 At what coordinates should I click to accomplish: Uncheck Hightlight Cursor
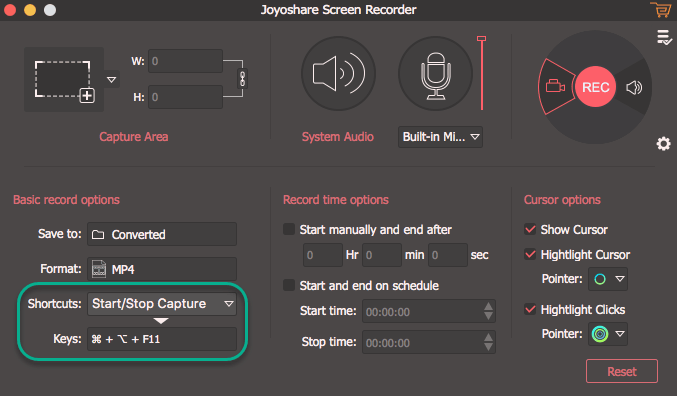pyautogui.click(x=530, y=254)
